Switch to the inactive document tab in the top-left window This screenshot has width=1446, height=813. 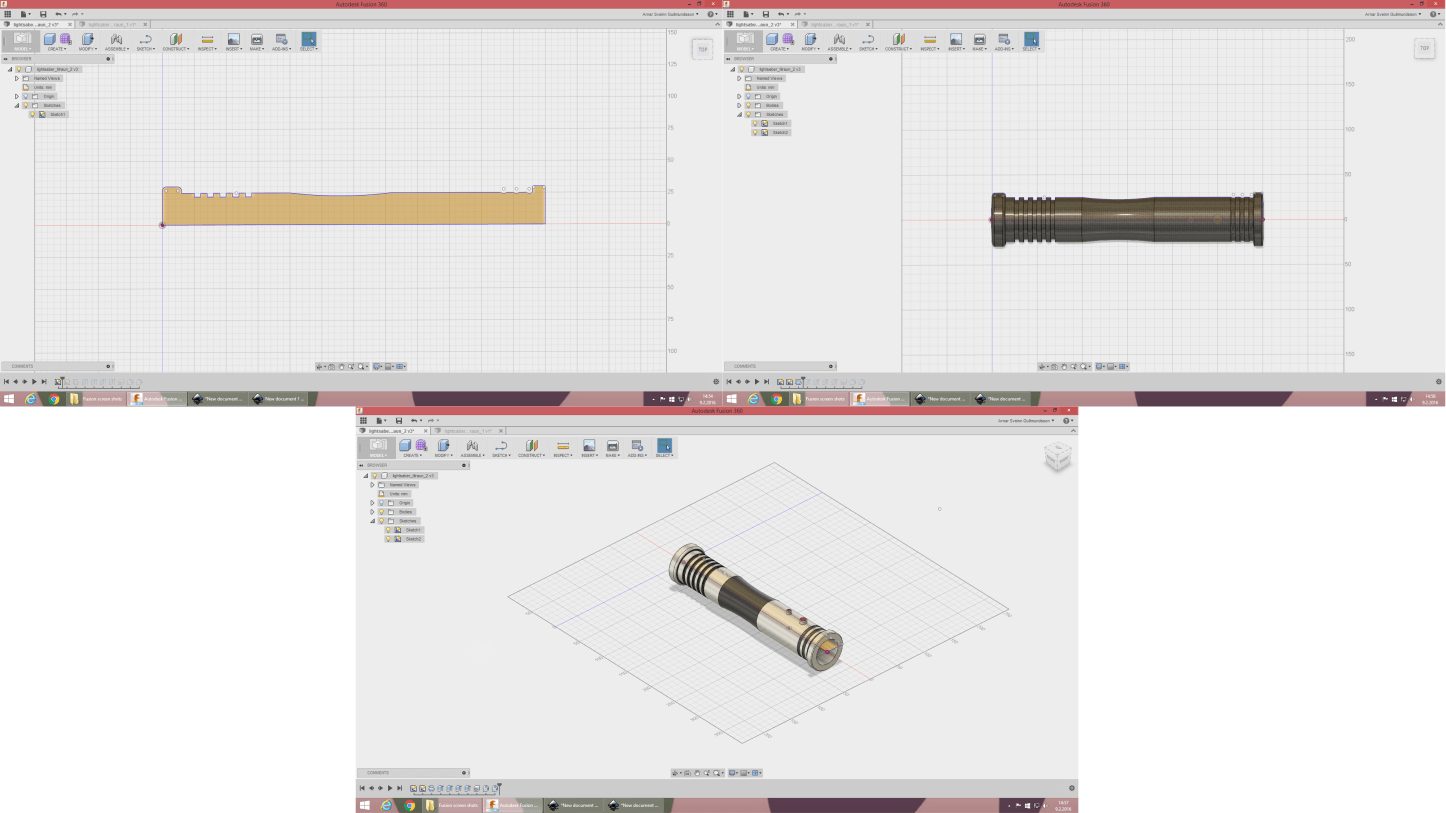(112, 24)
